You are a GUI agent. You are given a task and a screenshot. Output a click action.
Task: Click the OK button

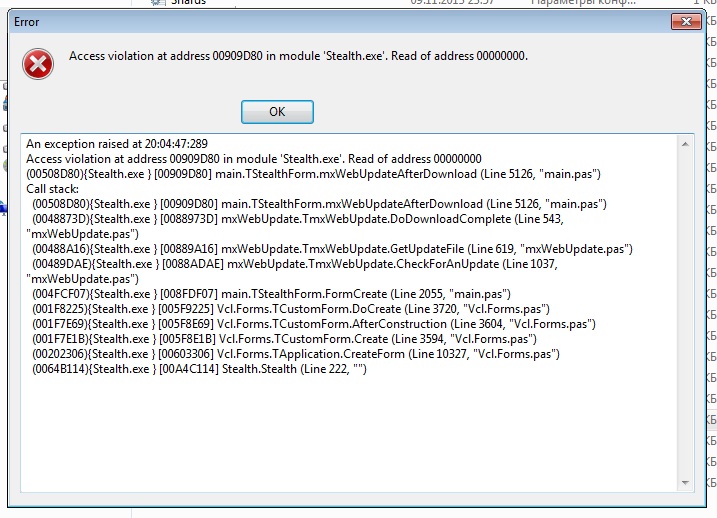point(277,111)
